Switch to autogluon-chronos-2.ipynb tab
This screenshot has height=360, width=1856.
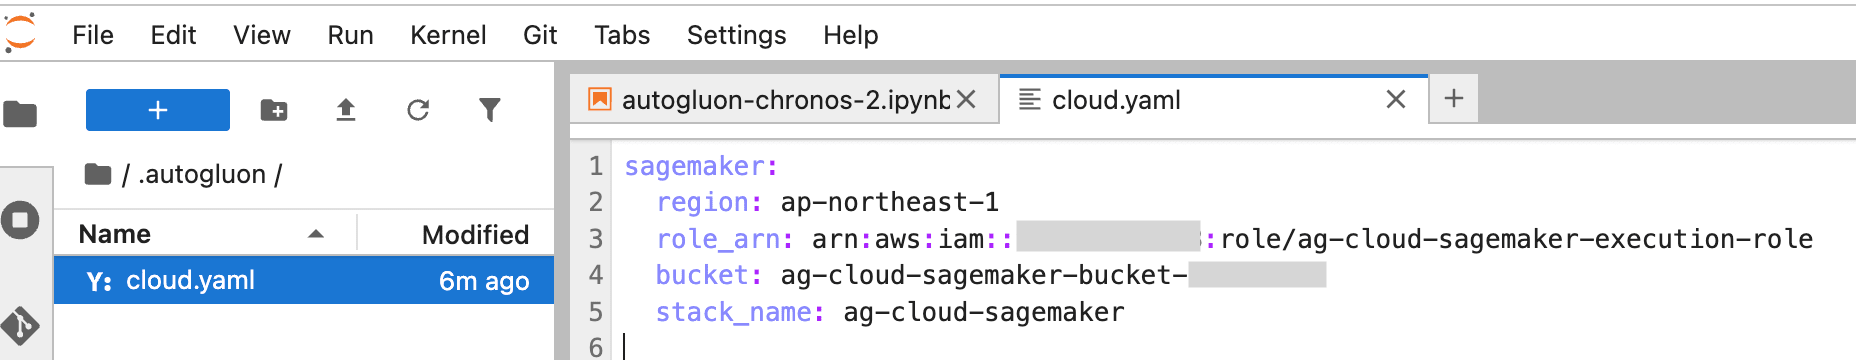784,100
